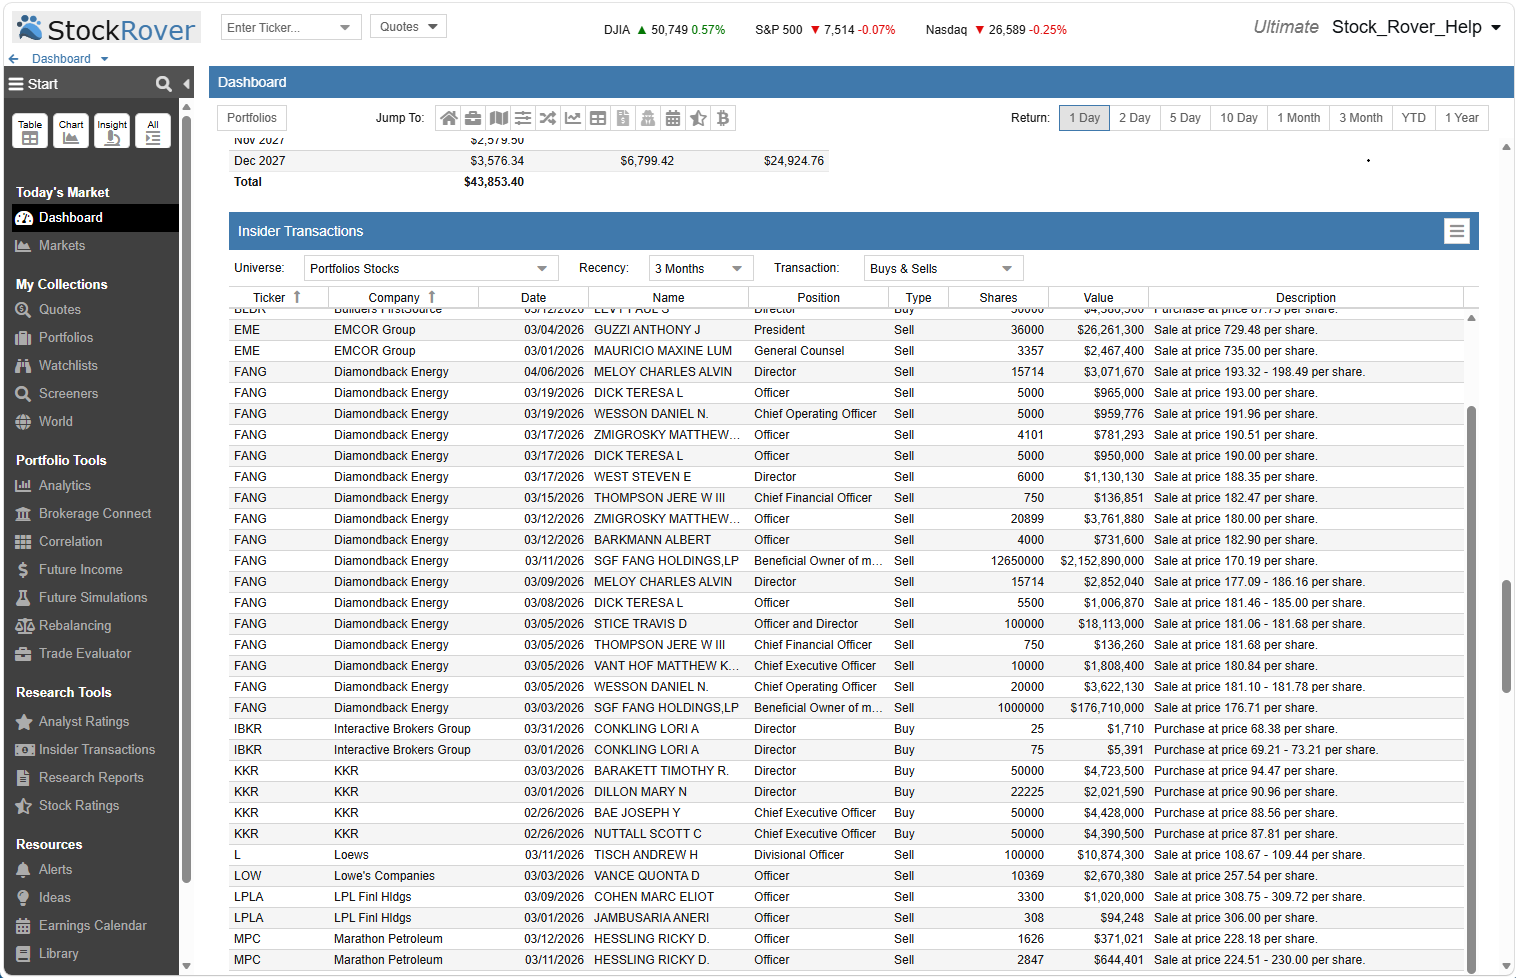
Task: Jump to the calendar section icon
Action: 673,118
